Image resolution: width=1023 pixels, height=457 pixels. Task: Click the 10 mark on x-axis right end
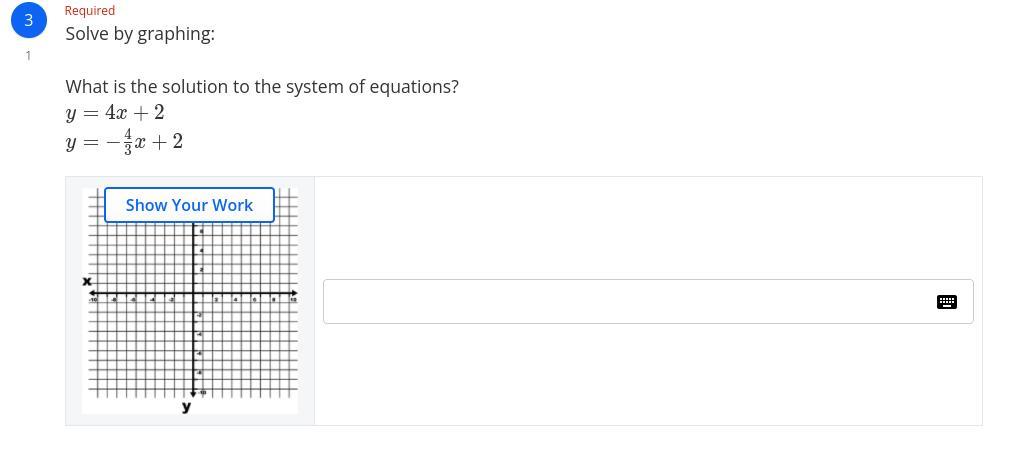294,299
